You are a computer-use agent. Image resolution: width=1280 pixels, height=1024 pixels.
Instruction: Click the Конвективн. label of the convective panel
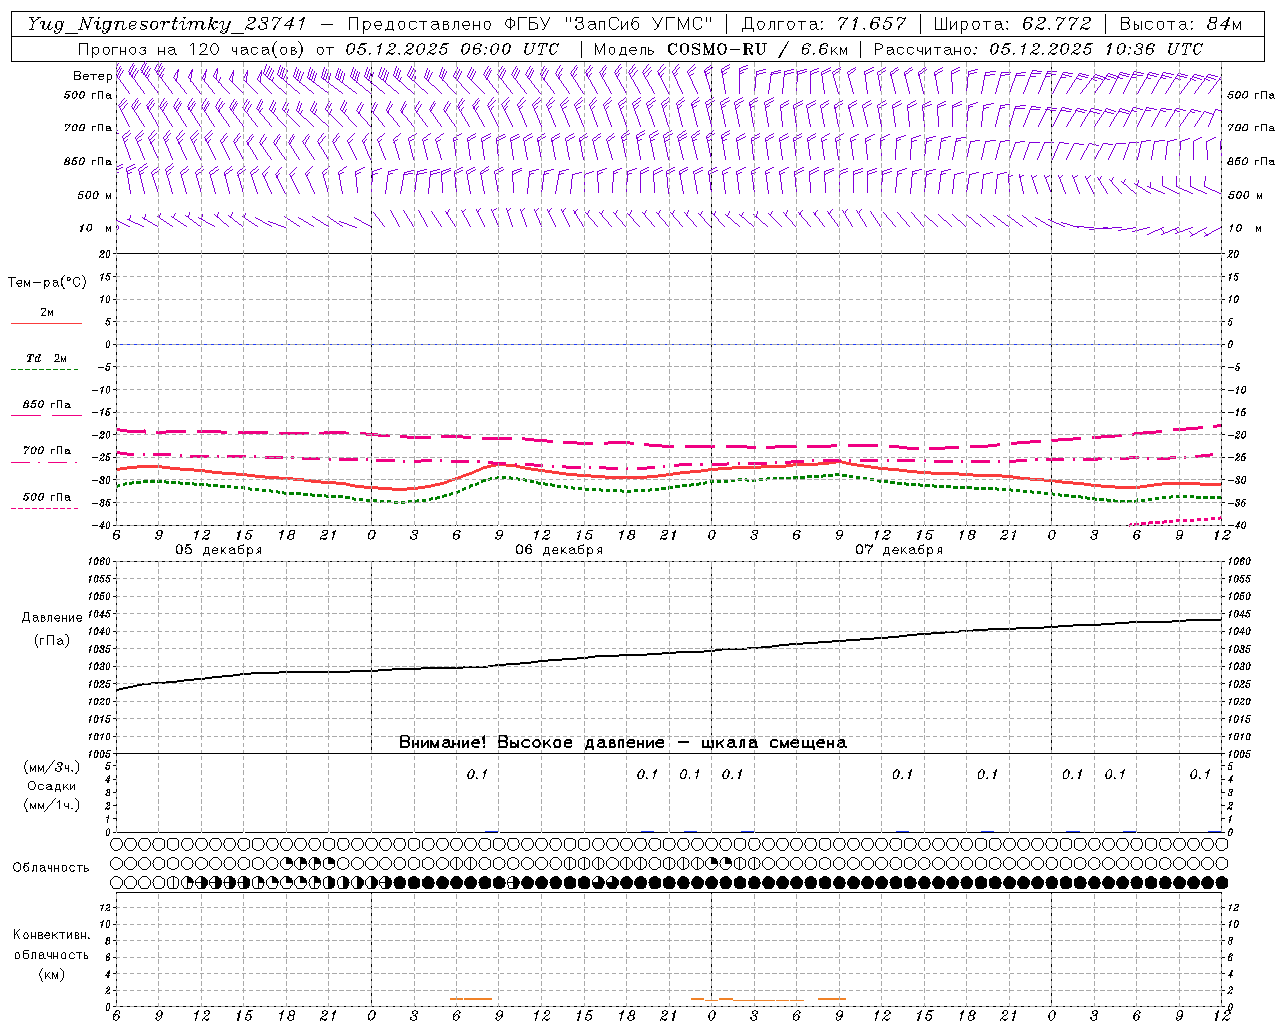click(x=51, y=935)
